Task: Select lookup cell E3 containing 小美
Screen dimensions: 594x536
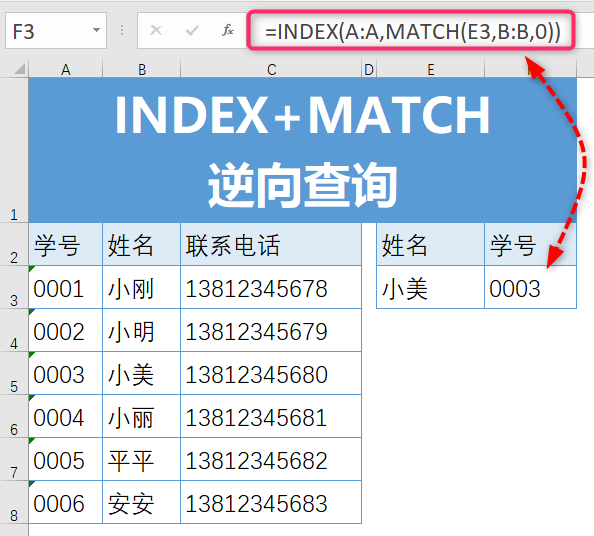Action: [x=430, y=287]
